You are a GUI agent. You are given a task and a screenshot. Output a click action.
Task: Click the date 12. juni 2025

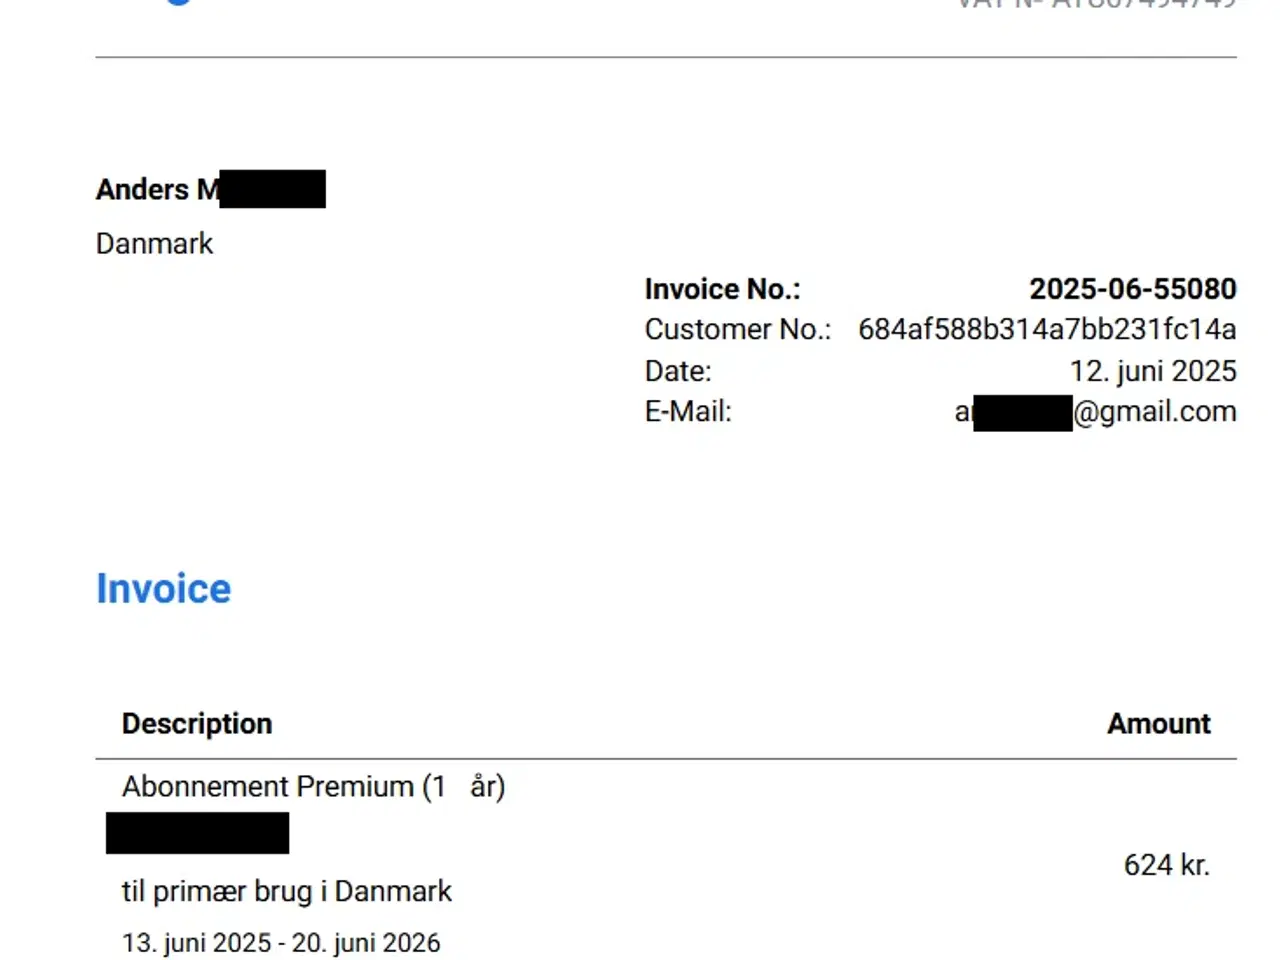1152,371
